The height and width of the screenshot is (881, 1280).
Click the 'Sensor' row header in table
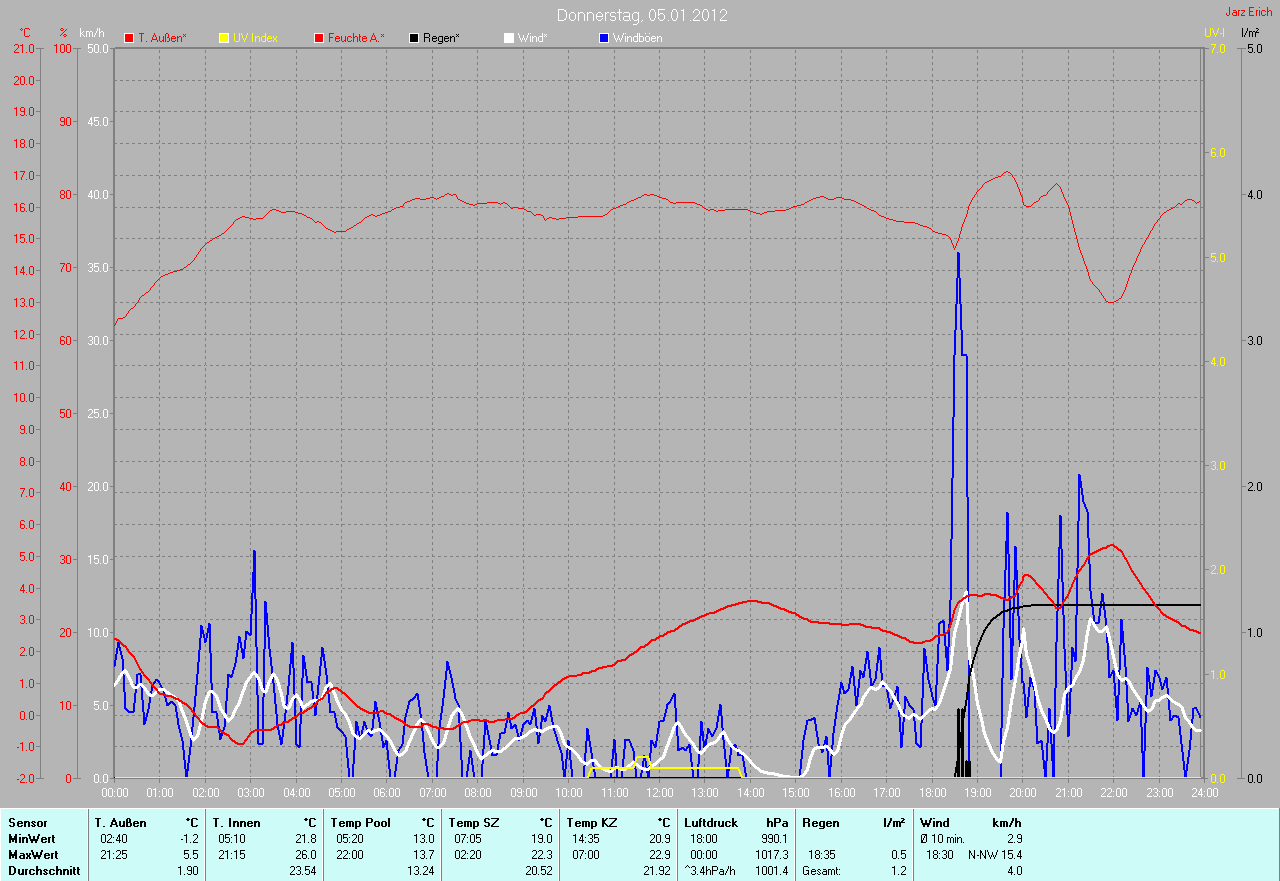pos(27,823)
